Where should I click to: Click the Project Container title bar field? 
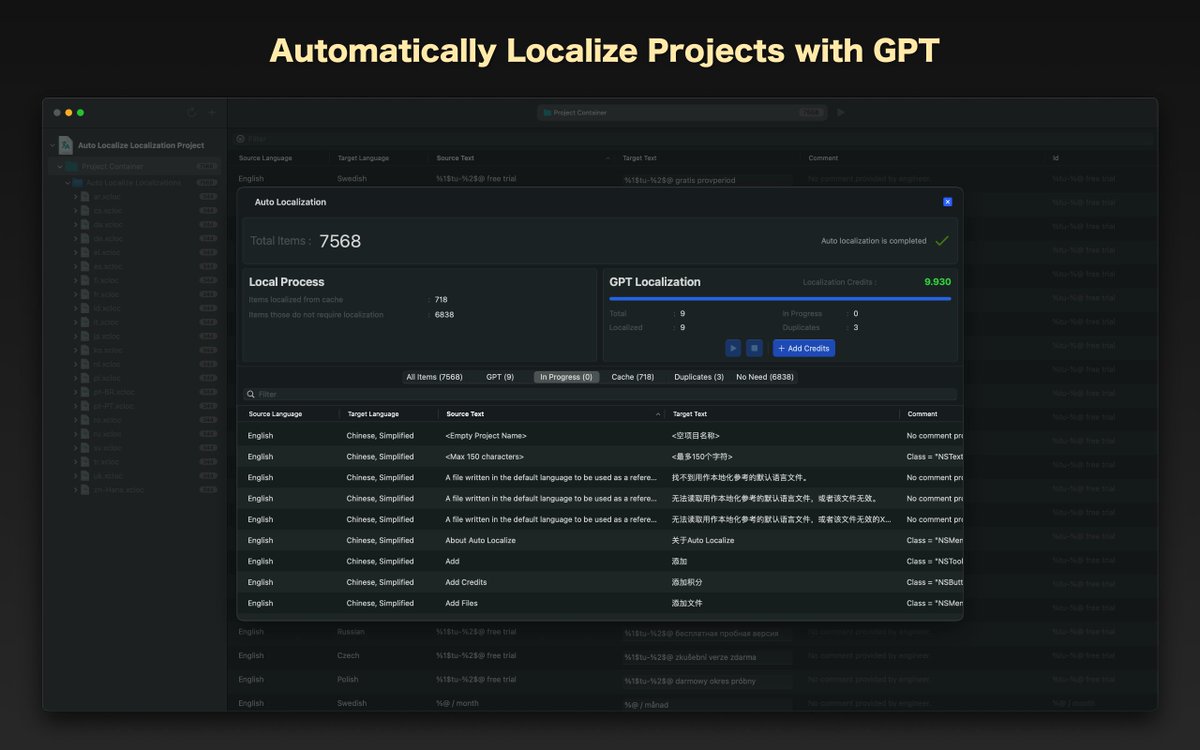click(x=682, y=113)
